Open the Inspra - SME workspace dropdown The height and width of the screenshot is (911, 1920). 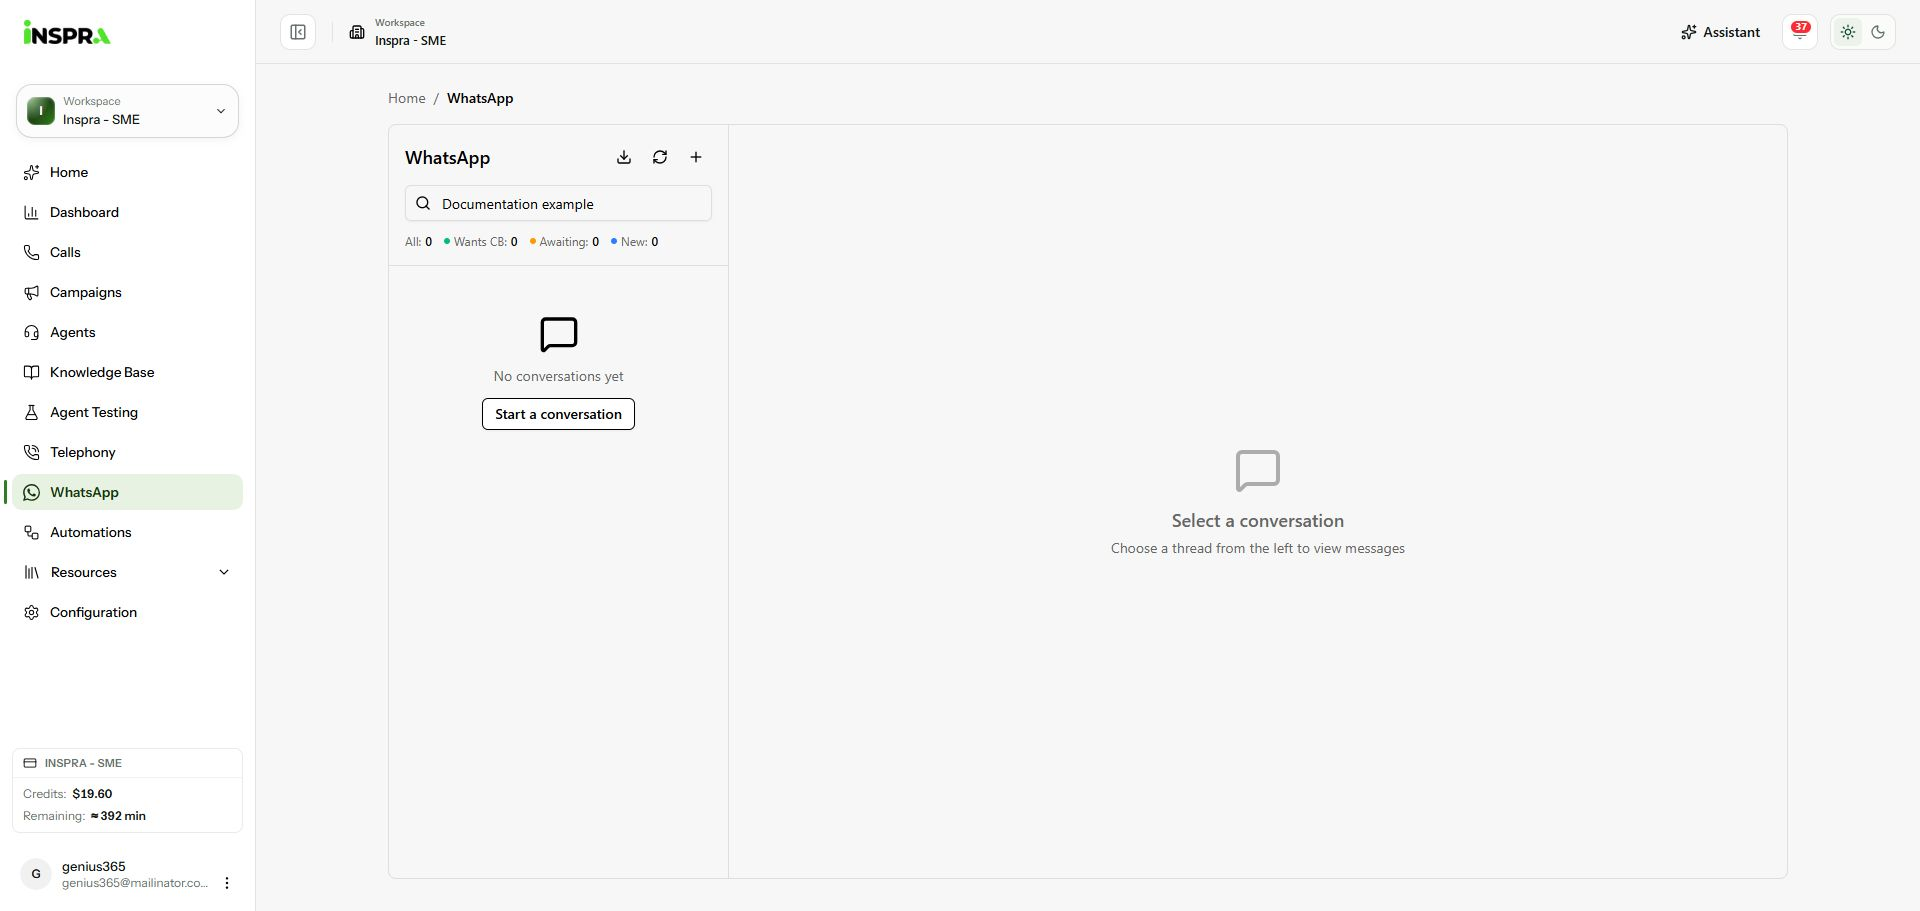coord(127,111)
